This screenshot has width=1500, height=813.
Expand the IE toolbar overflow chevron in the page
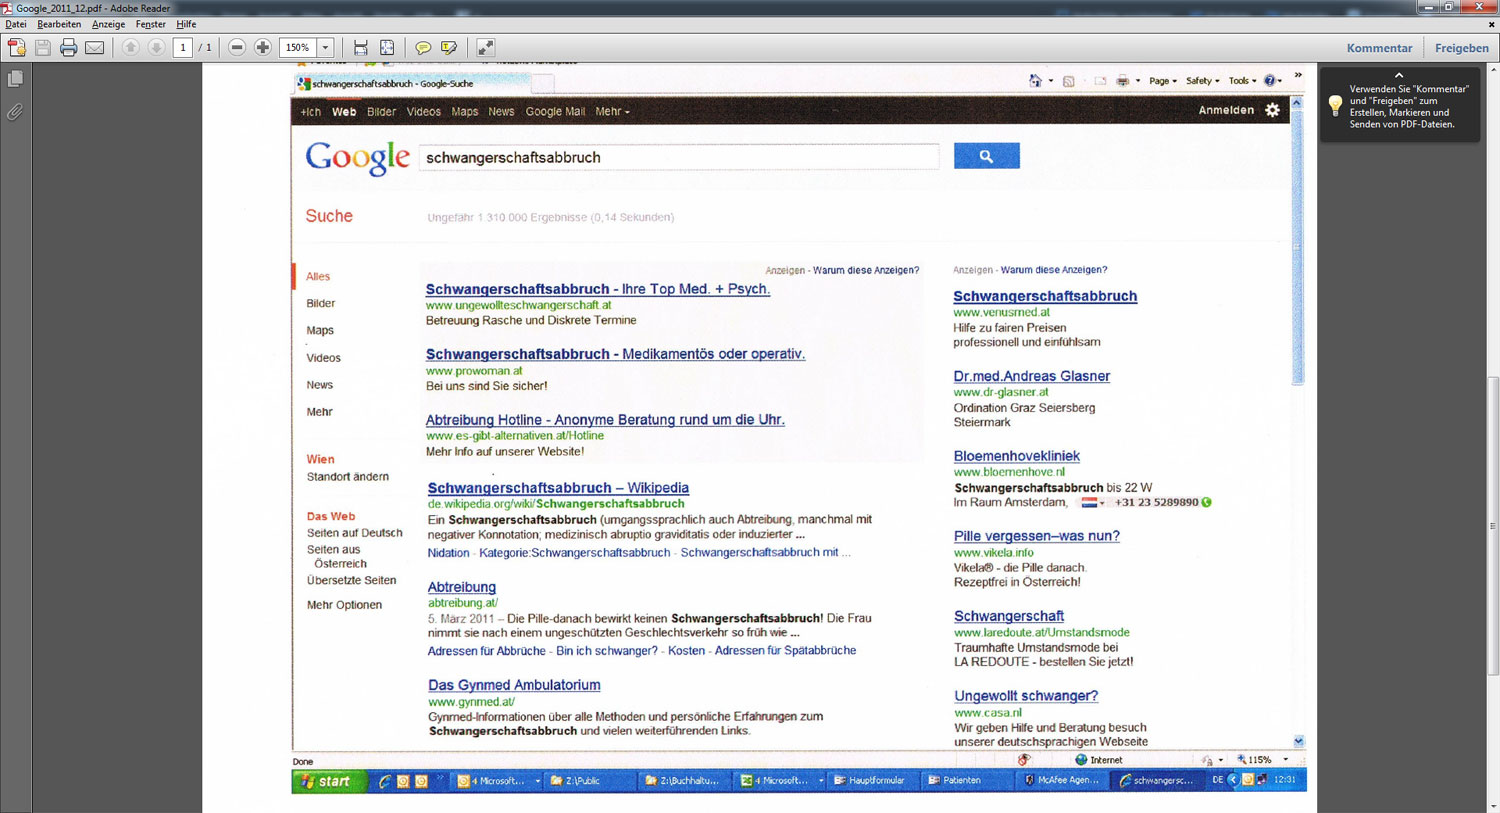(1298, 76)
